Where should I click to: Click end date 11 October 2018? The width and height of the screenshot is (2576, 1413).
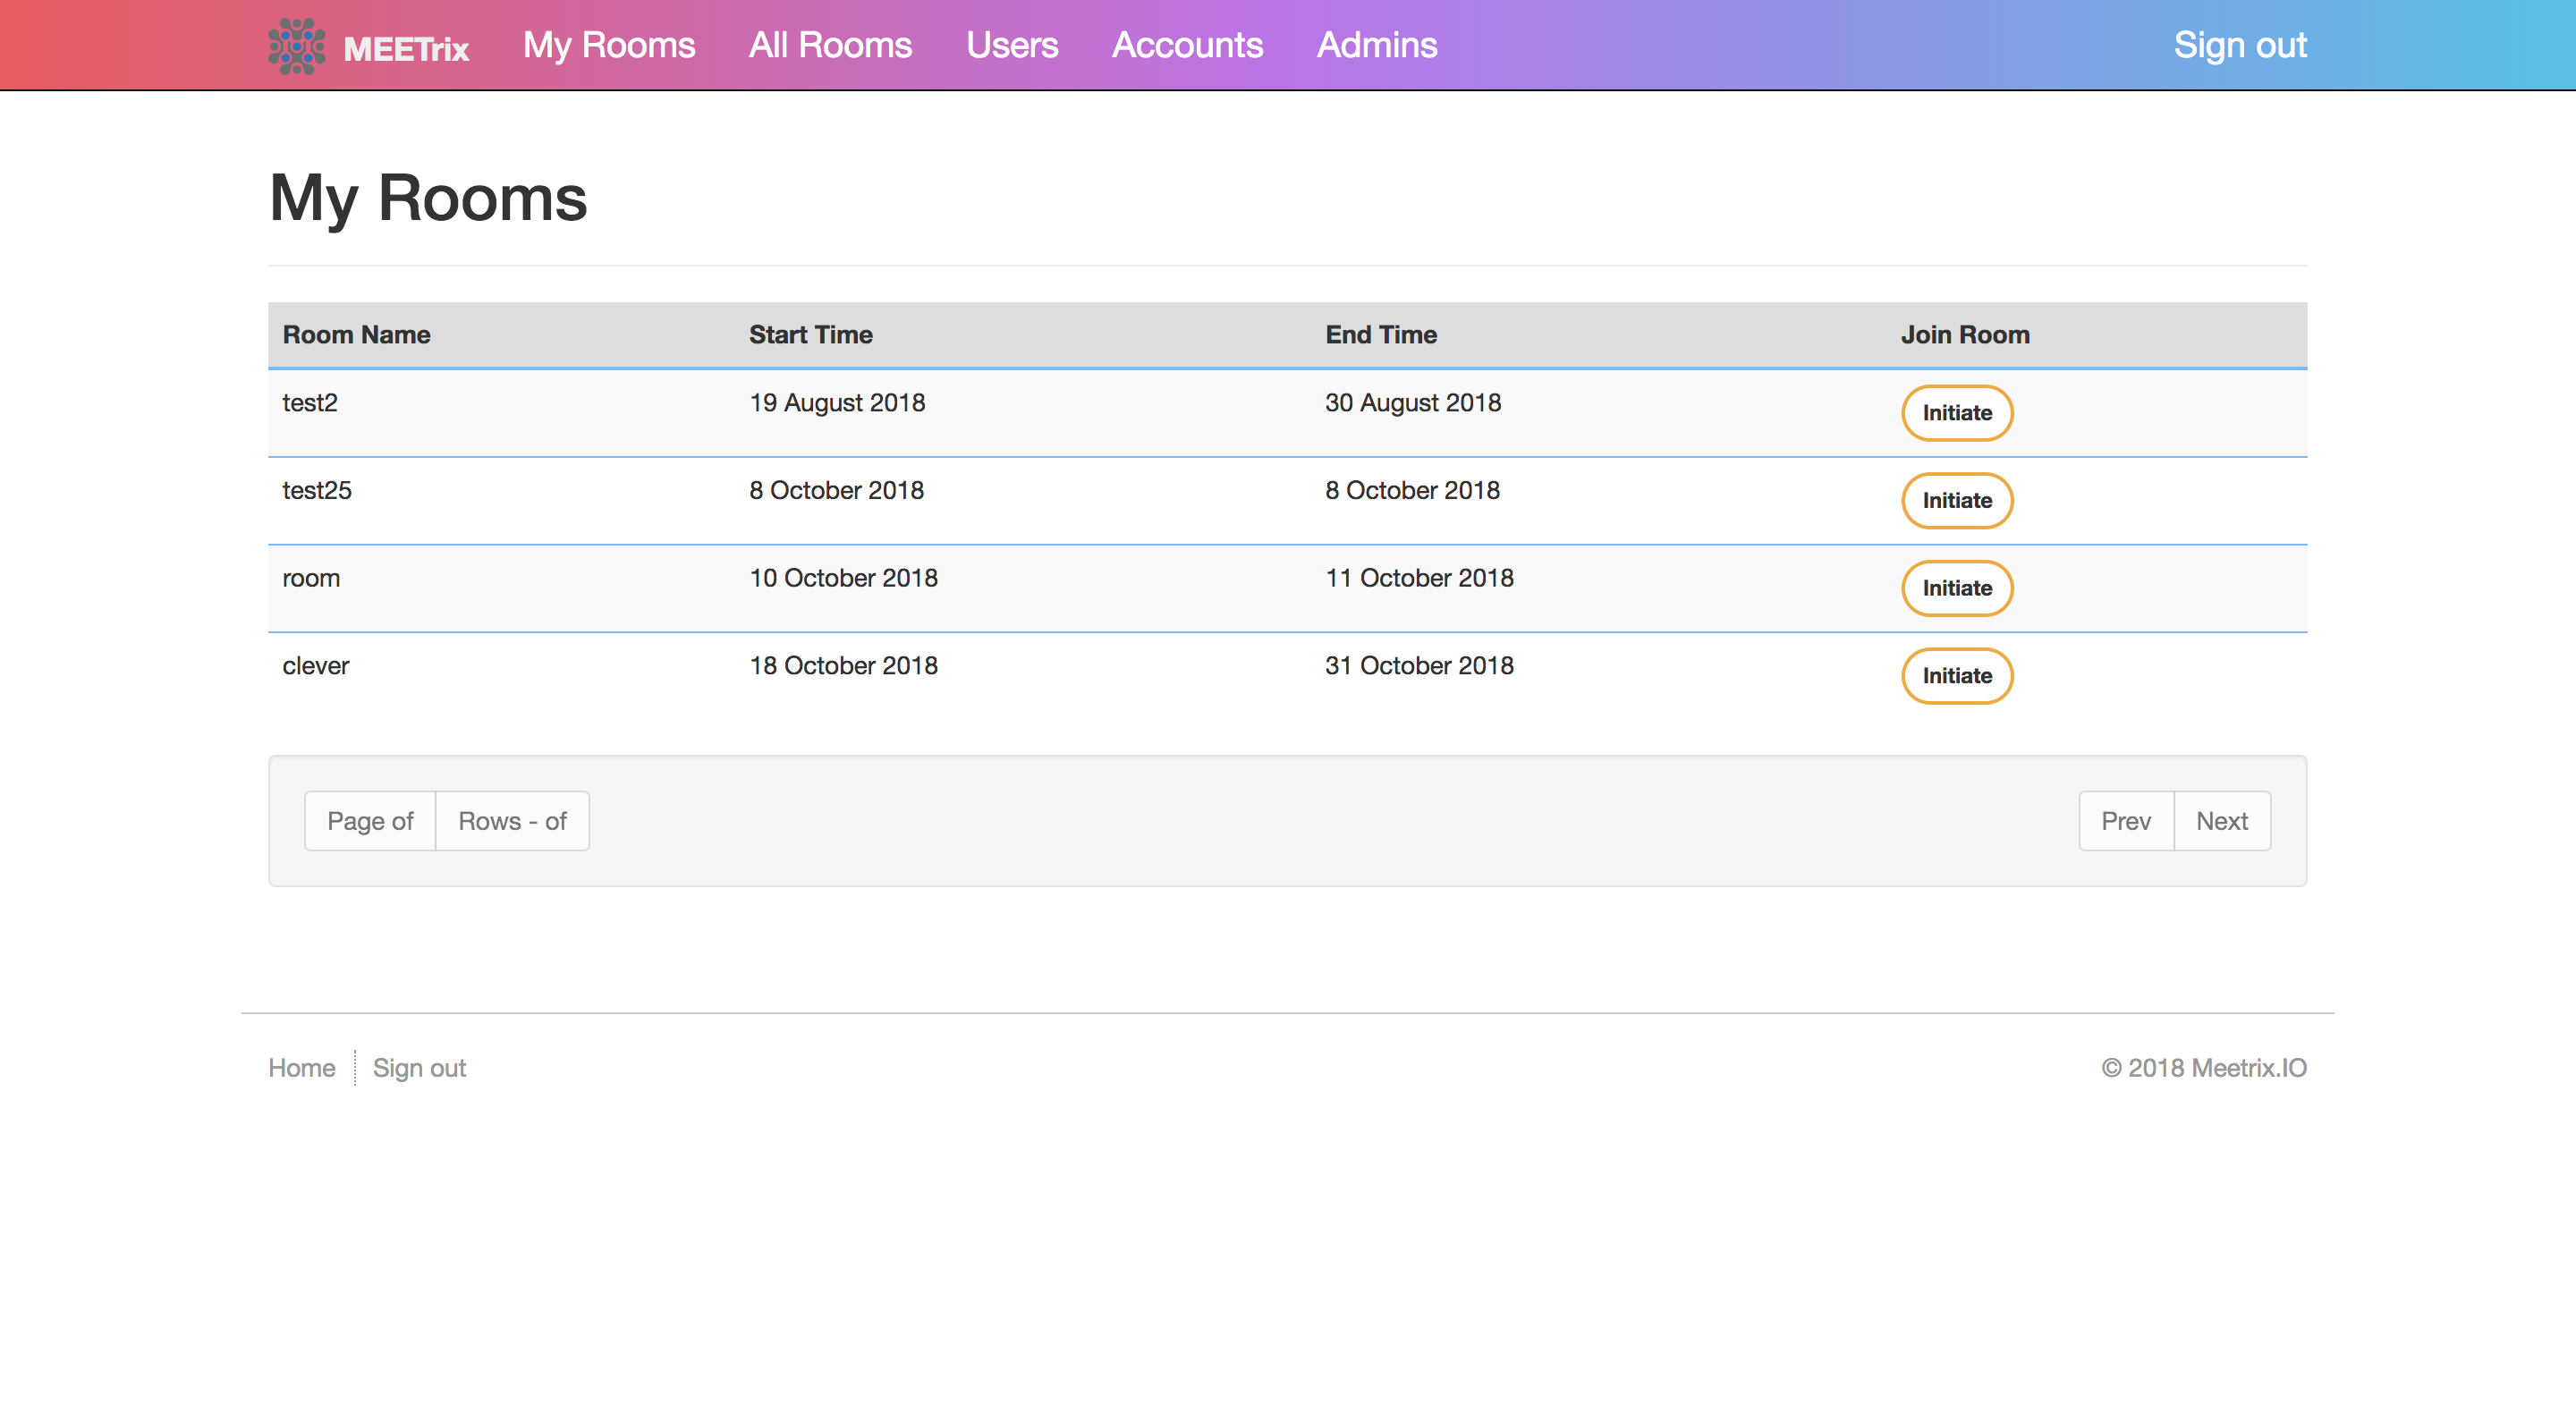pyautogui.click(x=1419, y=578)
